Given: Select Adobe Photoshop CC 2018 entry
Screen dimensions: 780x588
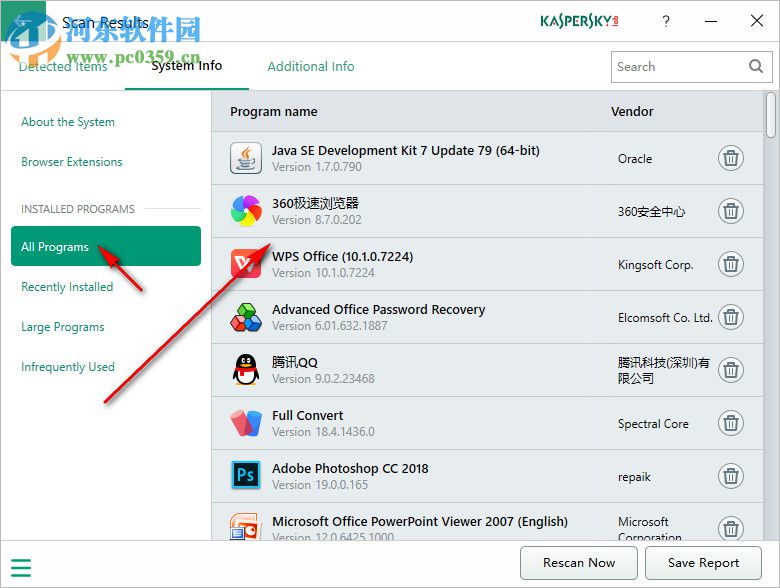Looking at the screenshot, I should click(488, 476).
